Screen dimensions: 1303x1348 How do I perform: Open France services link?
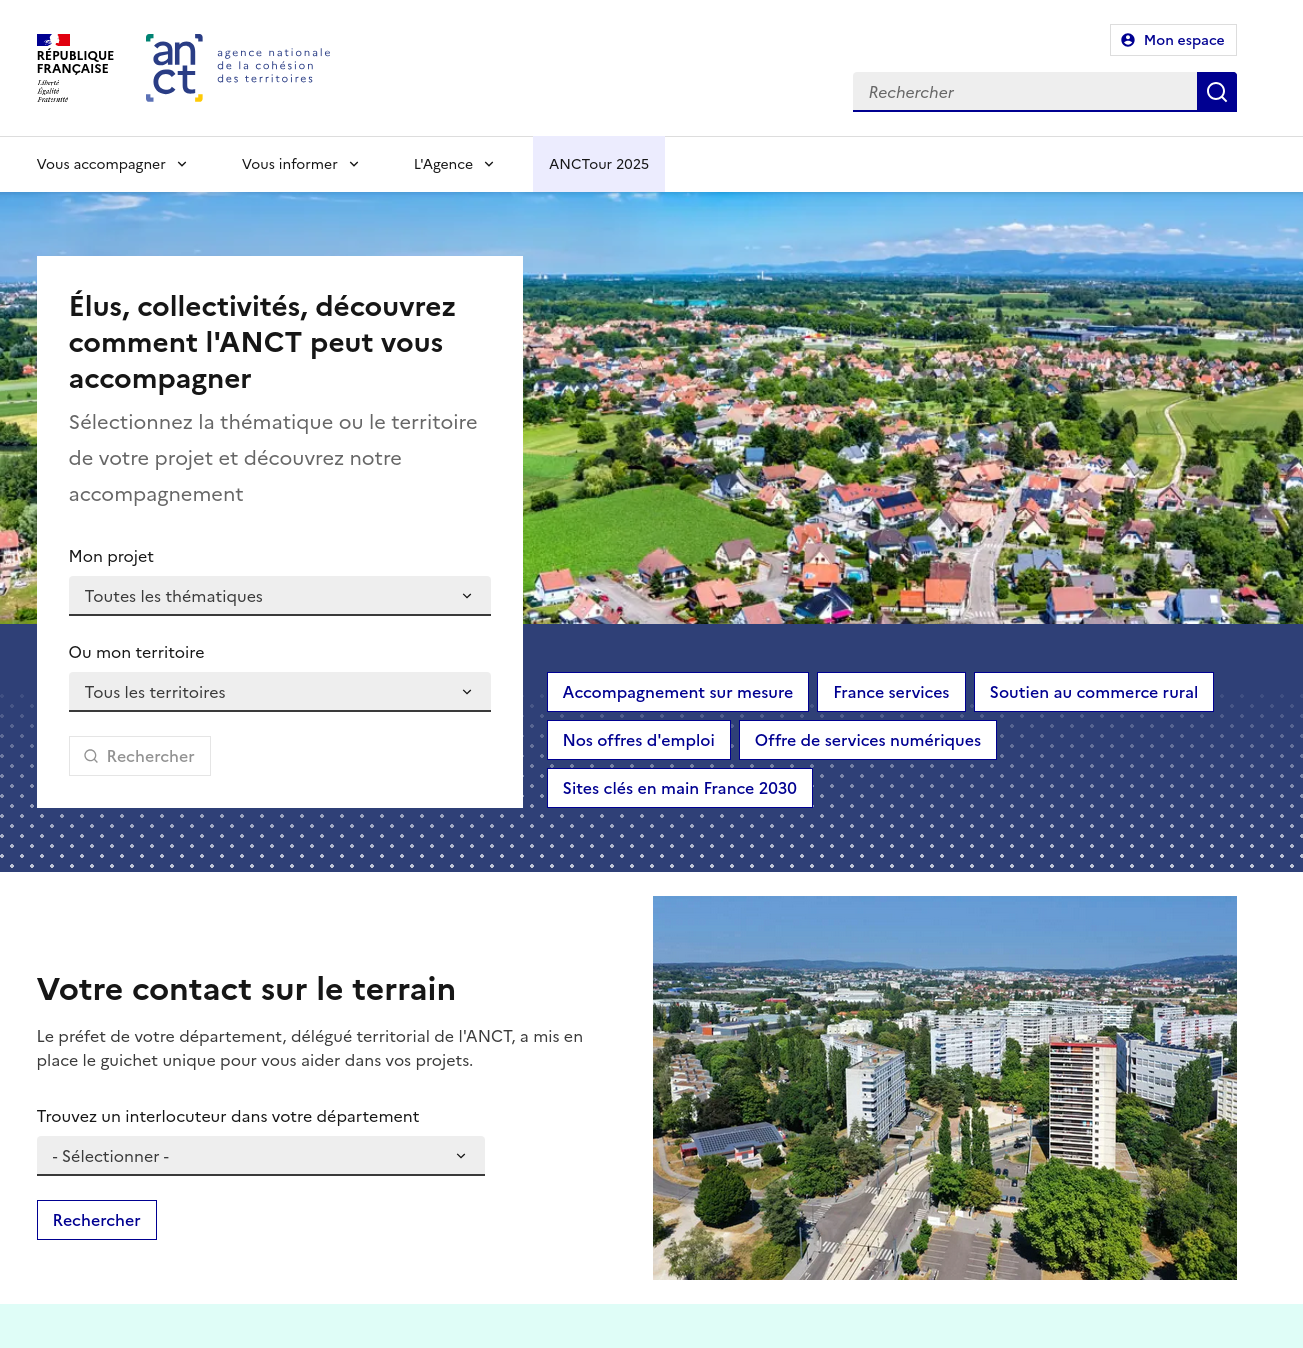891,692
